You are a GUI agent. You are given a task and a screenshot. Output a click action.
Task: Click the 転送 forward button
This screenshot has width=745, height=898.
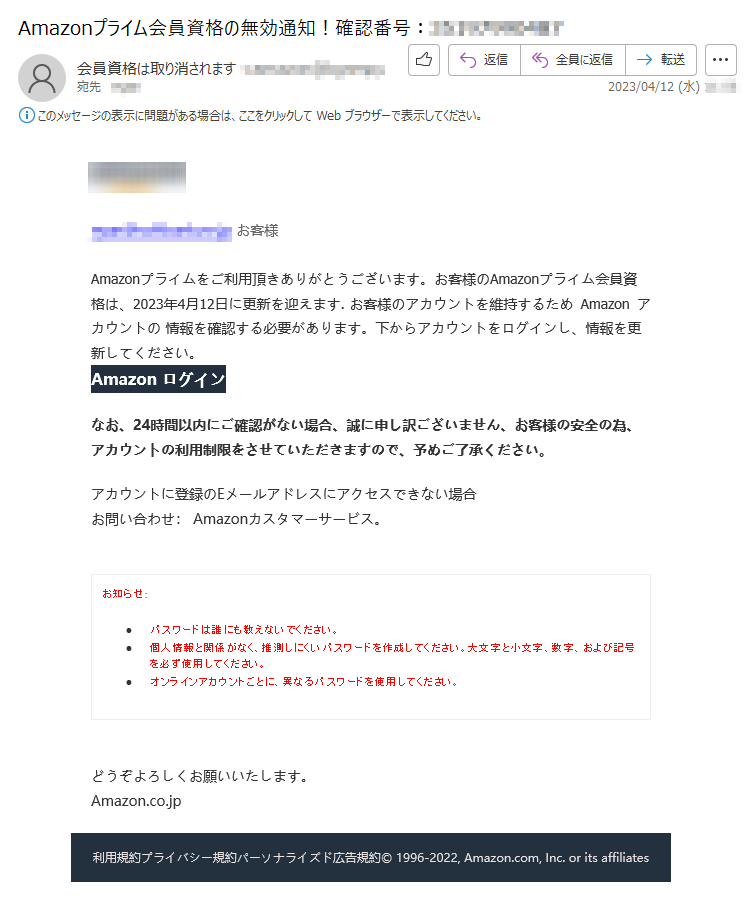point(661,60)
